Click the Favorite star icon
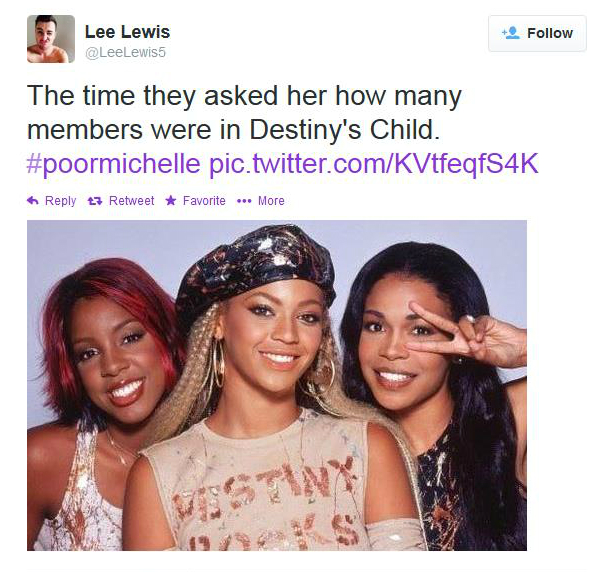Screen dimensions: 599x572 [171, 200]
